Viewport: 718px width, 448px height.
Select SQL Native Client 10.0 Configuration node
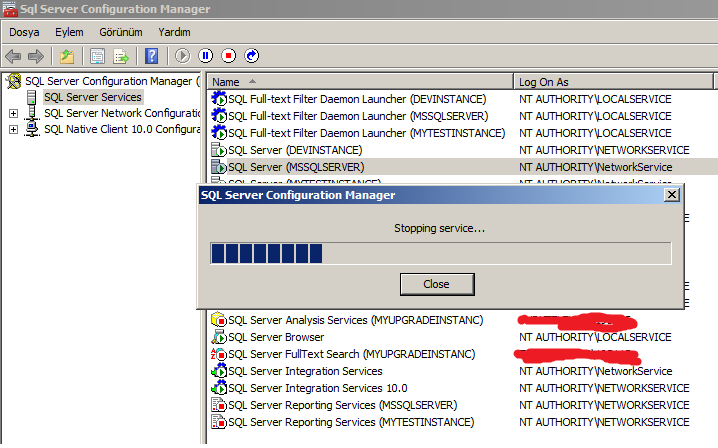(x=122, y=129)
